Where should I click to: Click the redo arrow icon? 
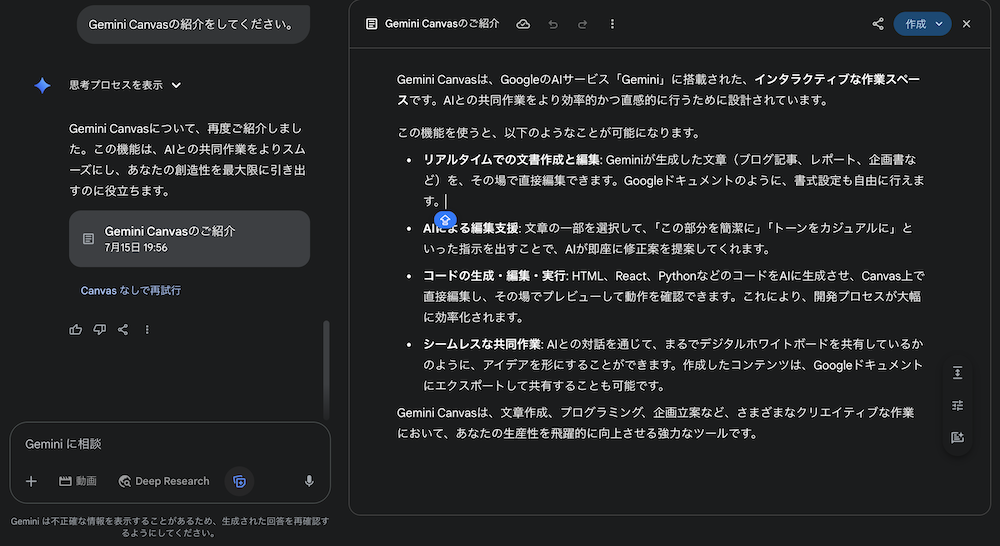[582, 24]
